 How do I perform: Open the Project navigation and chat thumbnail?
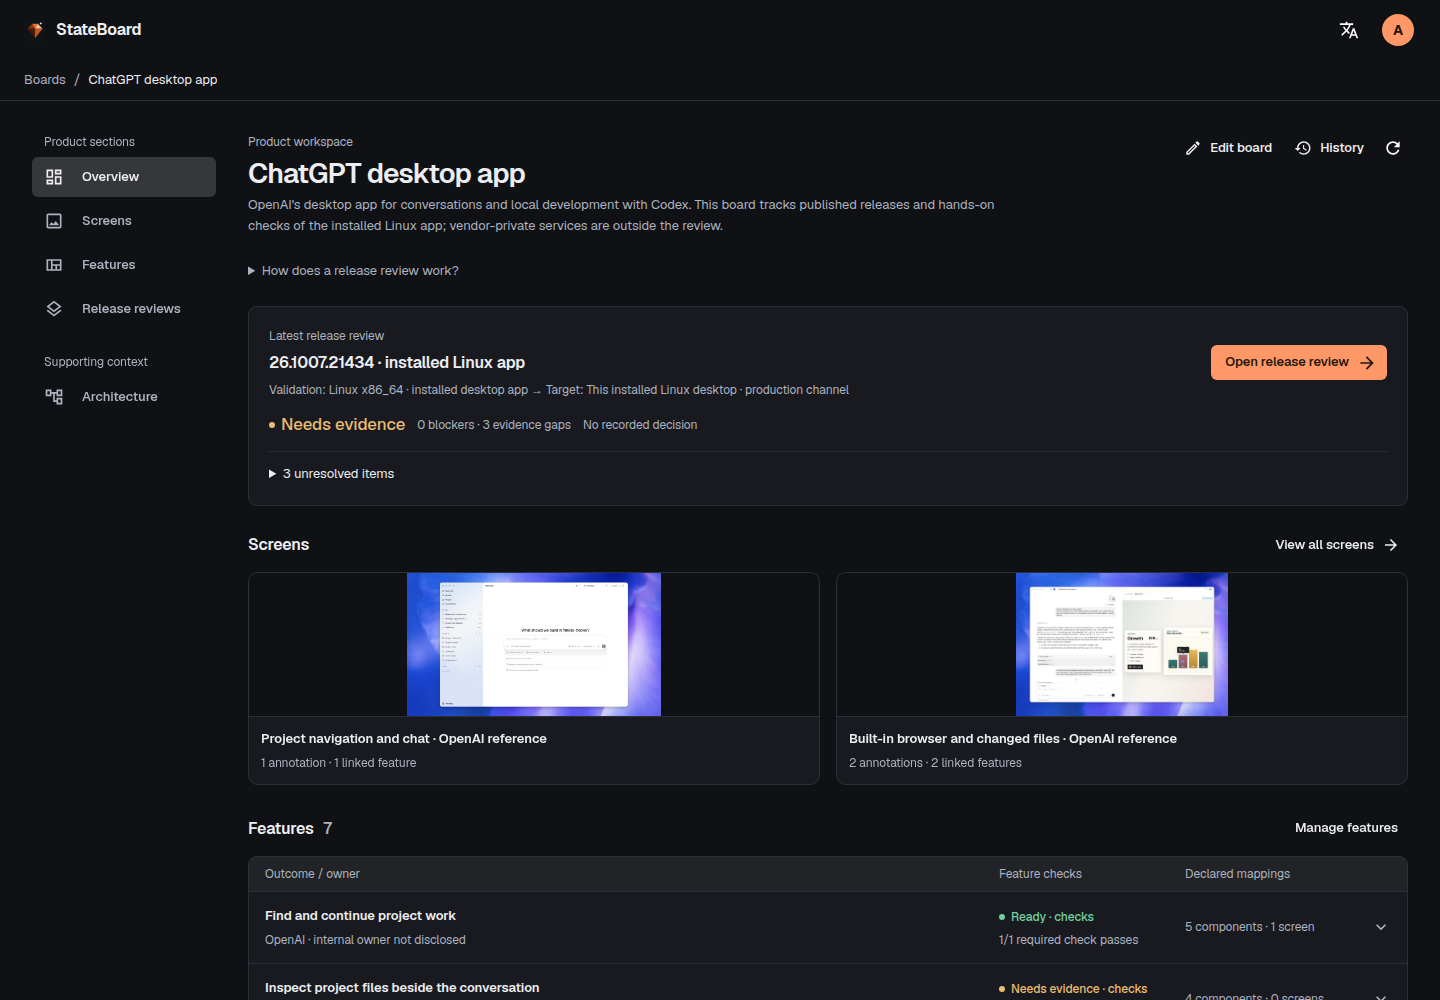(x=534, y=644)
